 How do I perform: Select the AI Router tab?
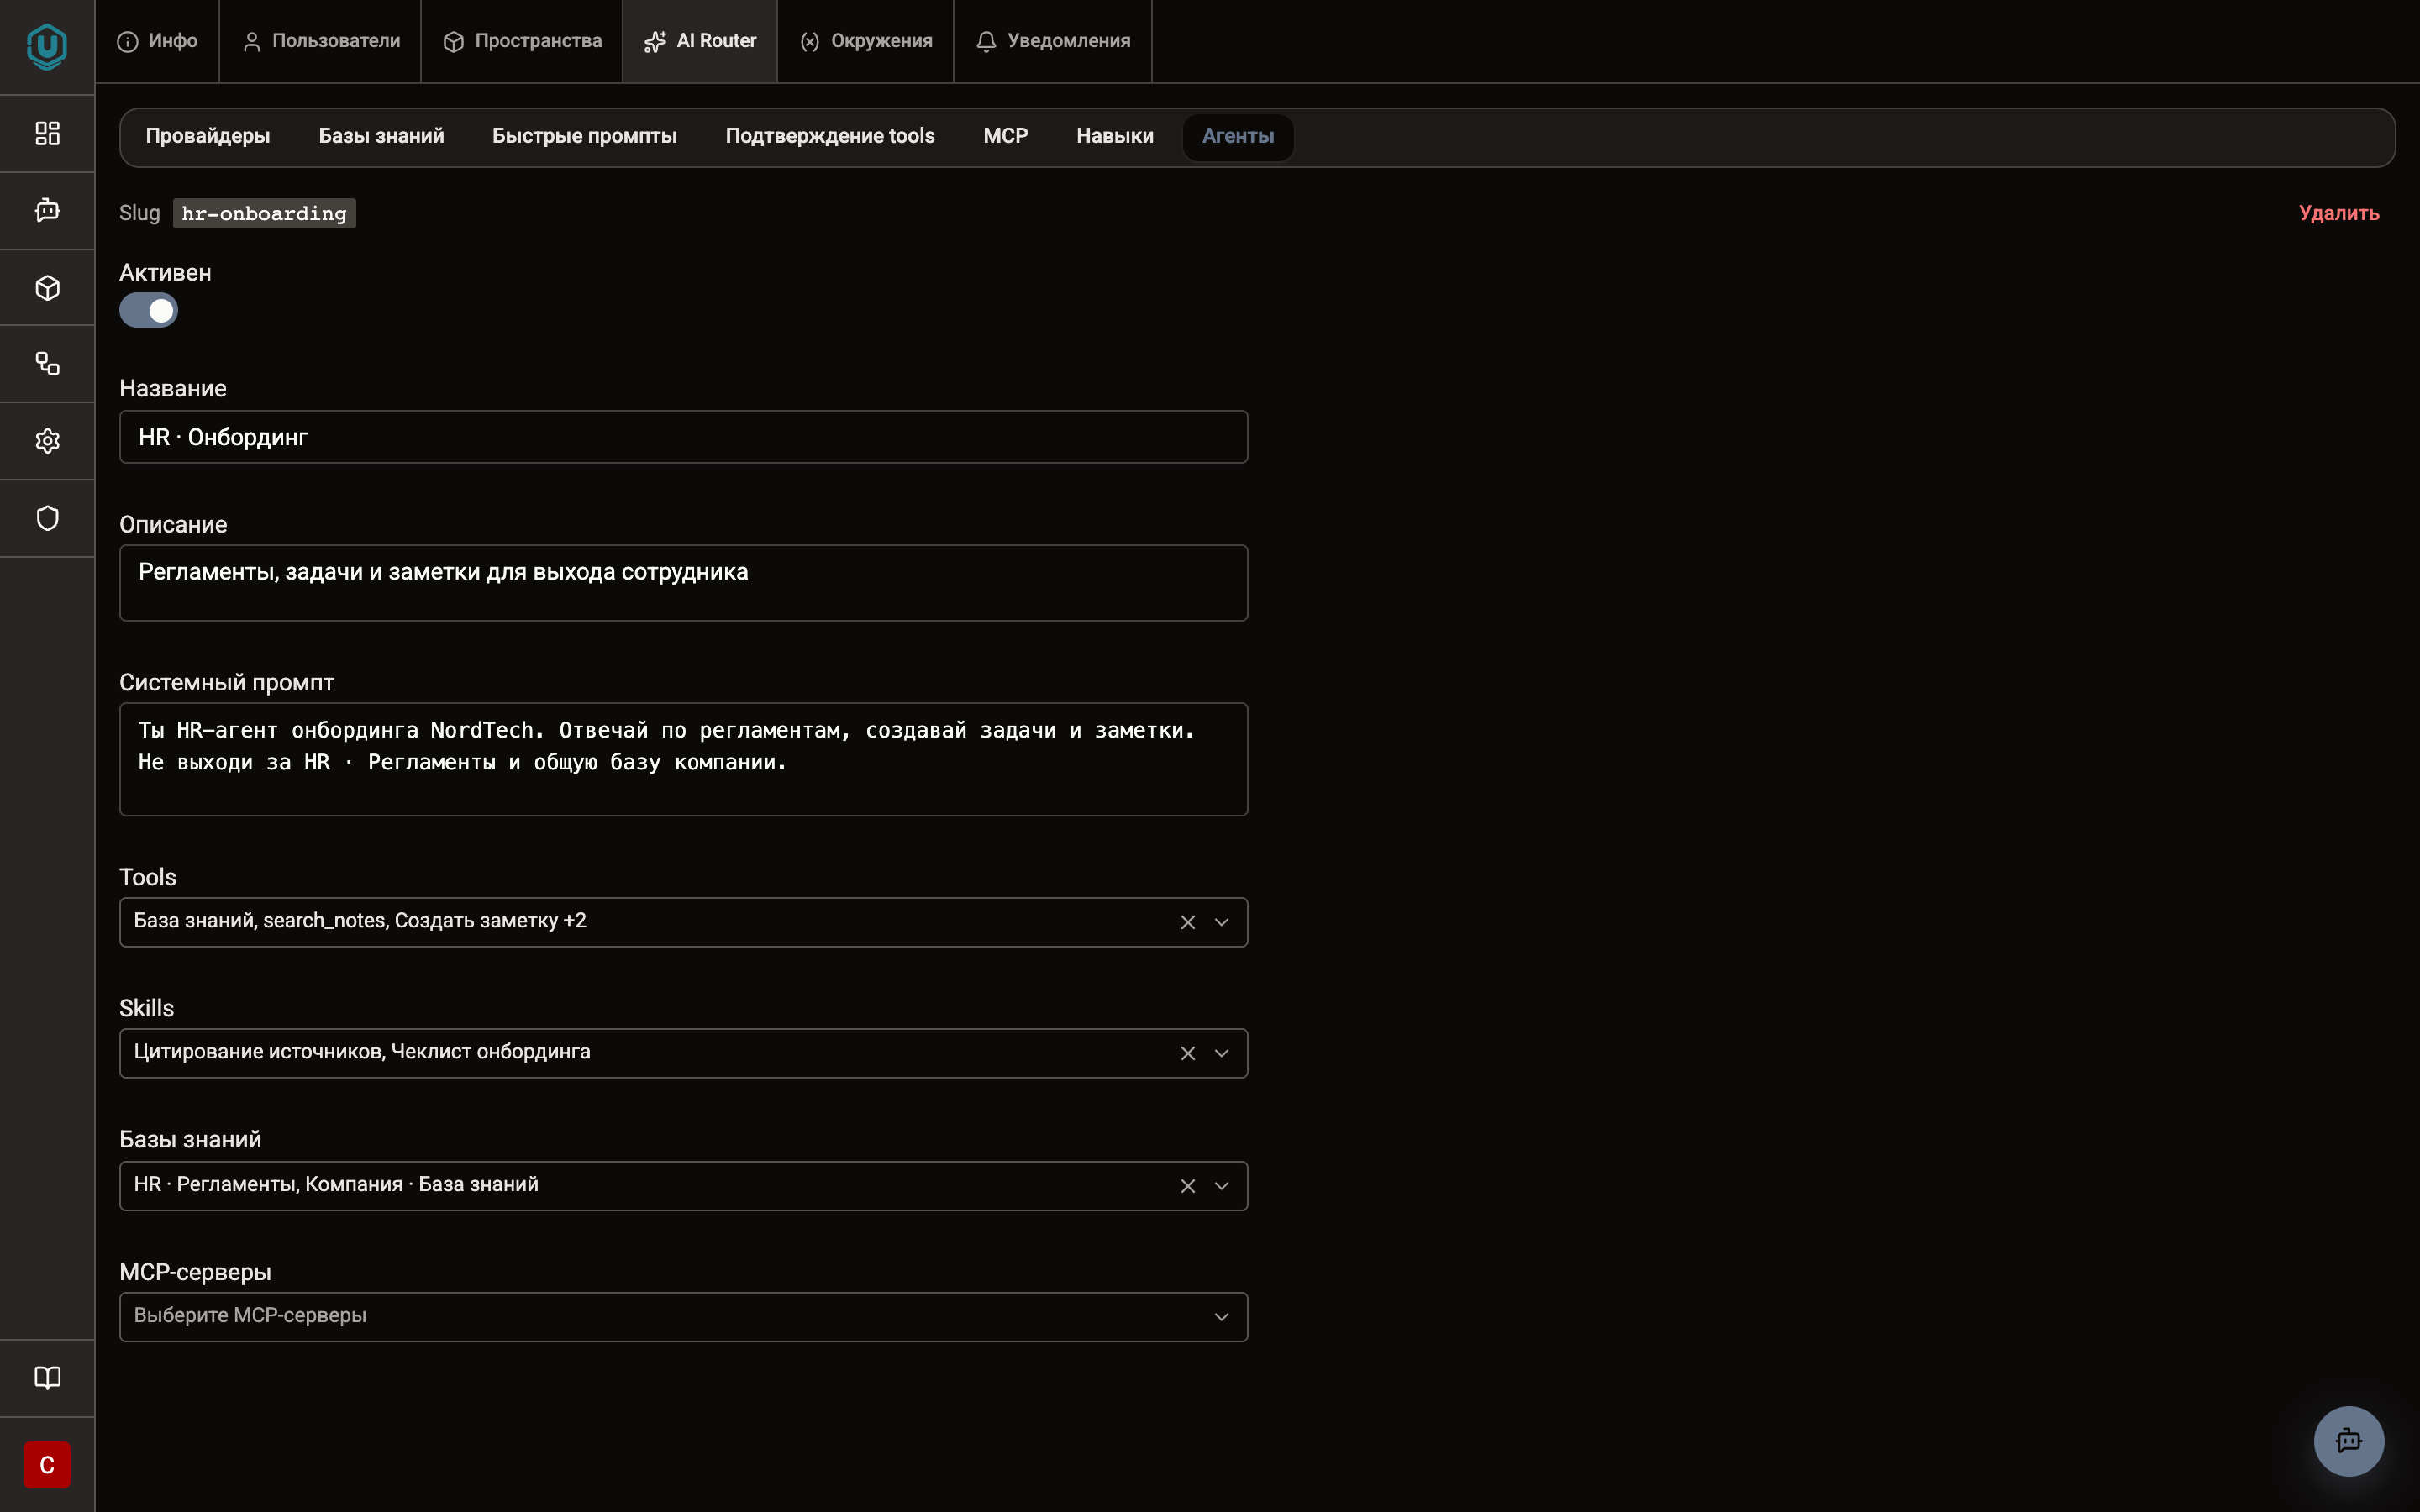pyautogui.click(x=700, y=41)
